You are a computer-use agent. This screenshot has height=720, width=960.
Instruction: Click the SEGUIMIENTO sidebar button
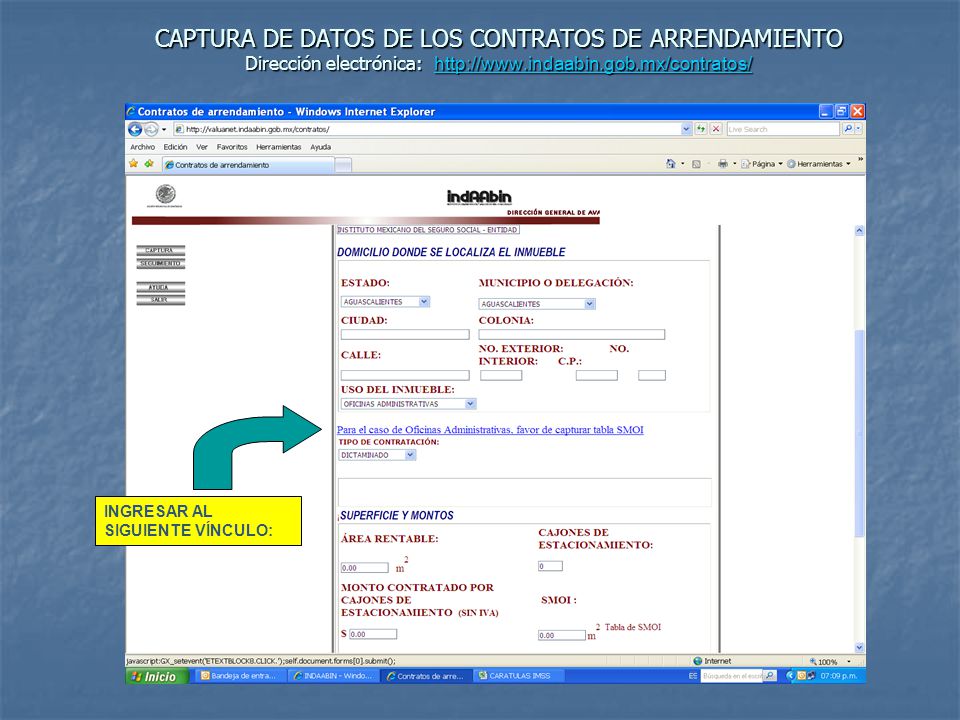(160, 263)
